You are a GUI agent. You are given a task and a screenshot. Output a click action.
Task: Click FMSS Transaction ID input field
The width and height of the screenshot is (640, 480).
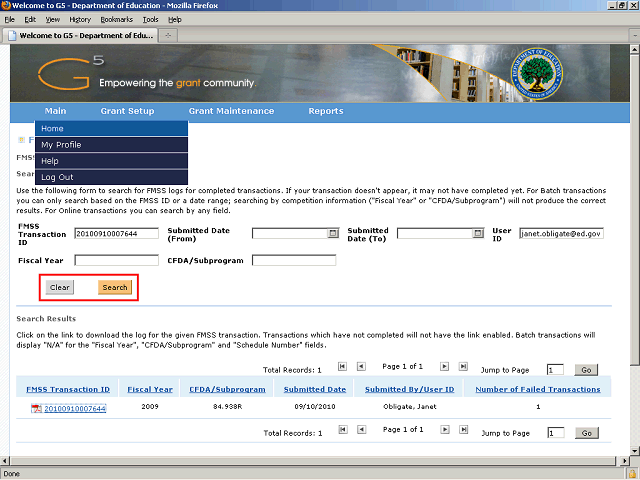(116, 233)
